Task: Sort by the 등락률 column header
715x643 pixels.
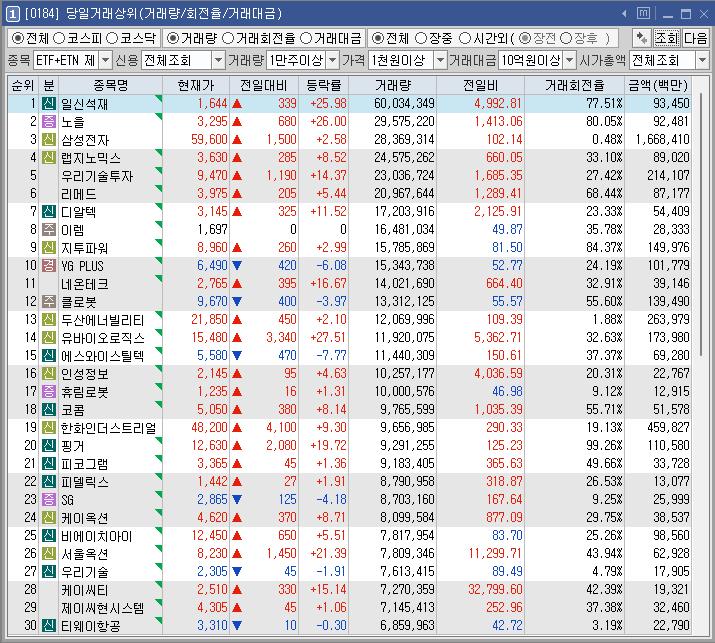Action: pyautogui.click(x=323, y=85)
